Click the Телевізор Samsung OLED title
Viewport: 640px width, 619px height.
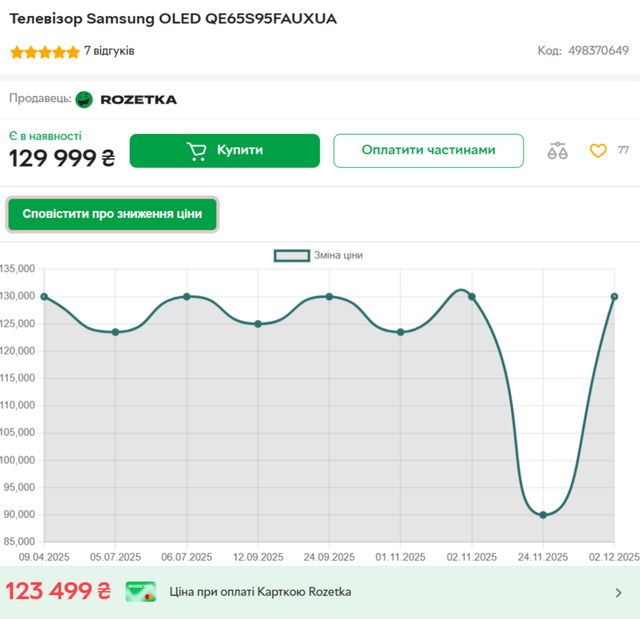pyautogui.click(x=173, y=19)
